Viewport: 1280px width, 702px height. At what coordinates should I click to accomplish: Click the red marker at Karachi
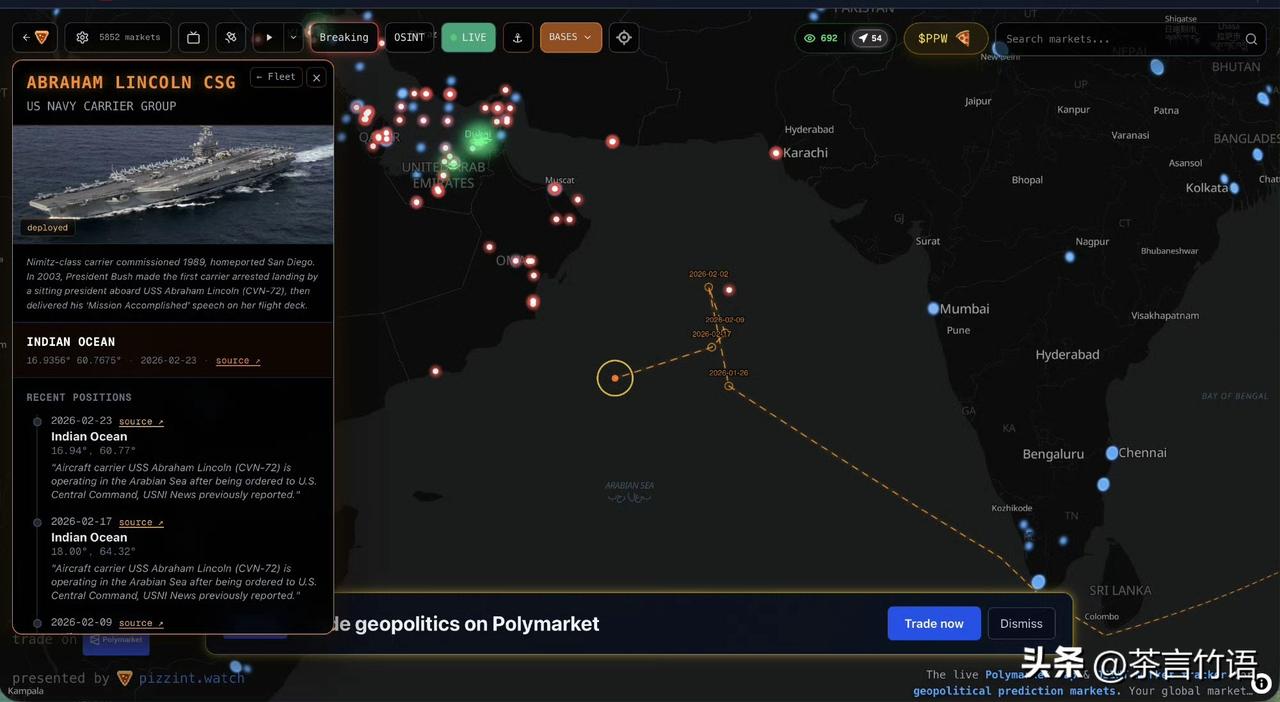point(775,153)
